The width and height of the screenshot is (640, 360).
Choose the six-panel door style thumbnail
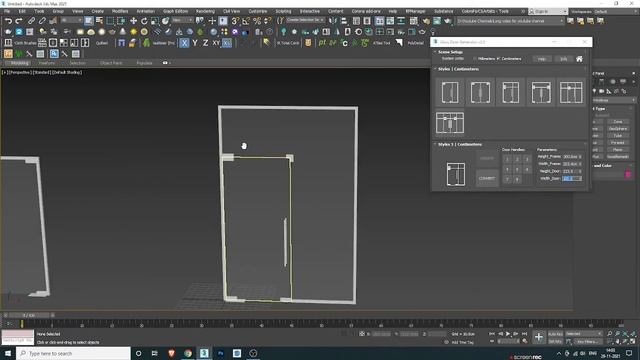[x=450, y=123]
